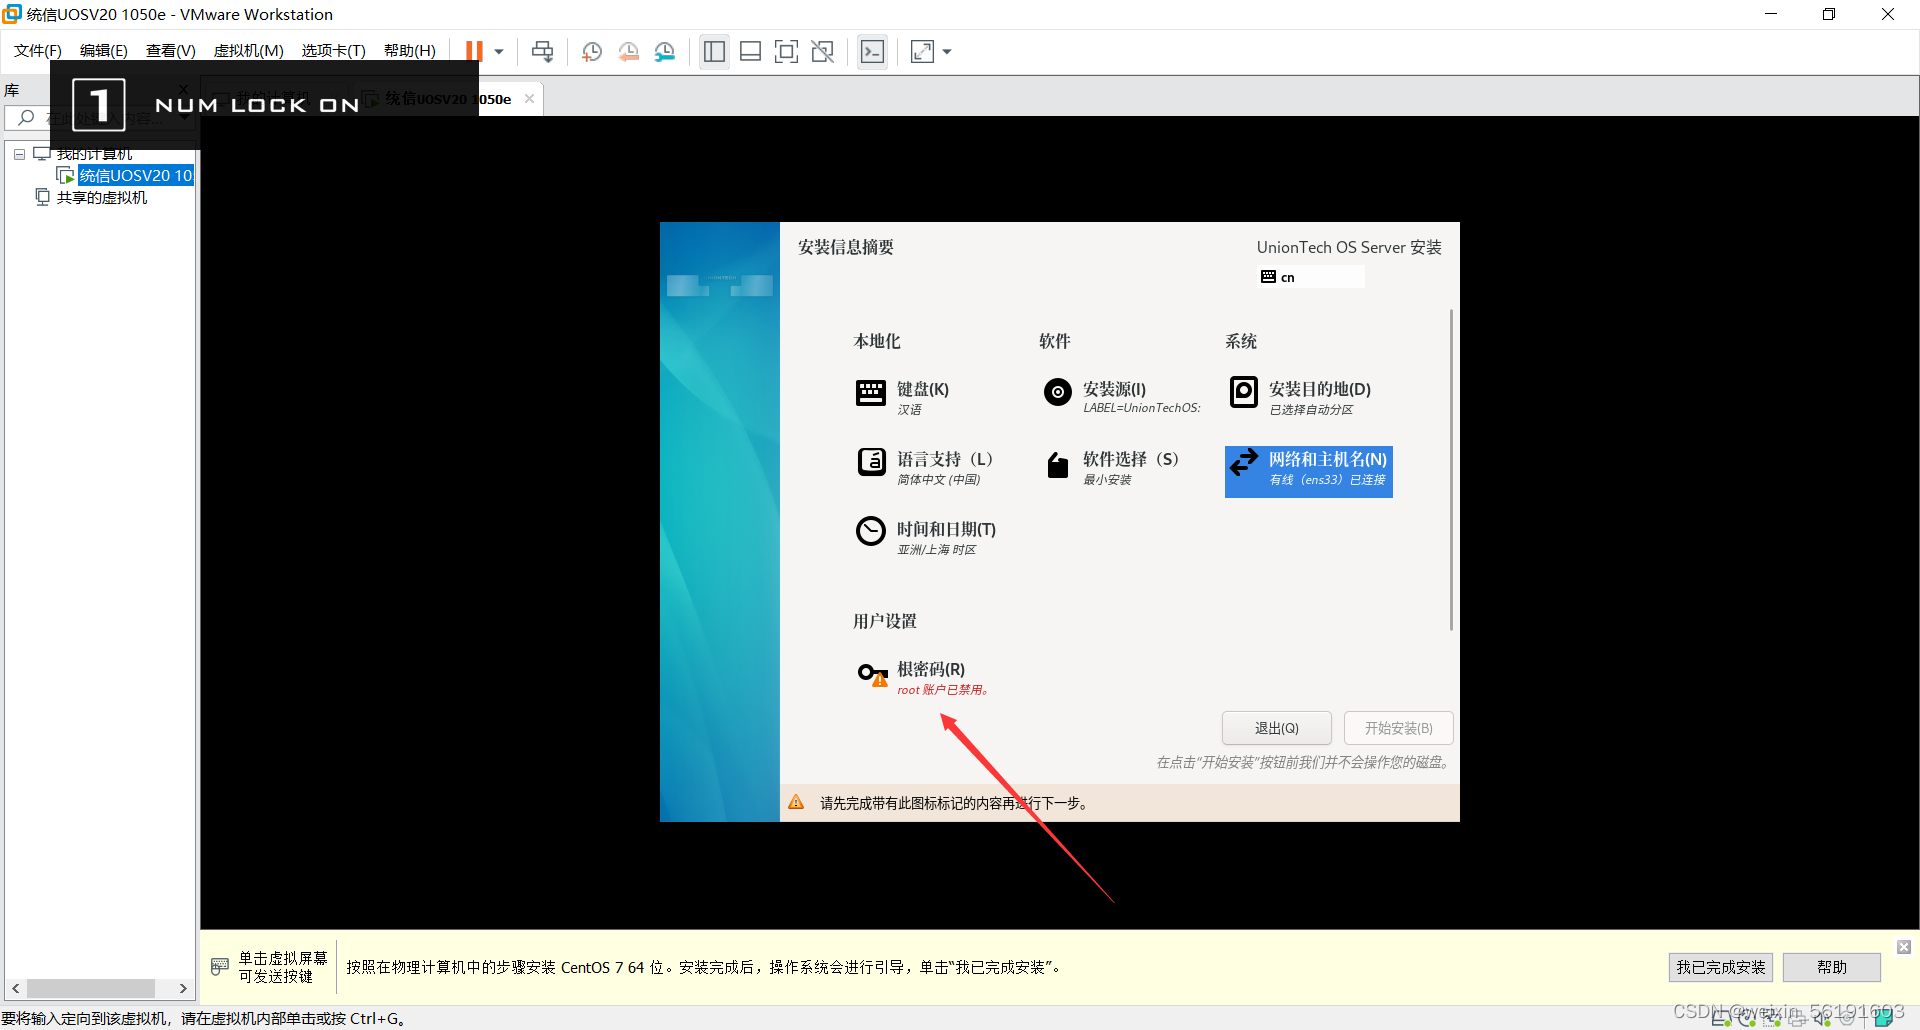Open the 选项卡(T) menu

click(333, 51)
